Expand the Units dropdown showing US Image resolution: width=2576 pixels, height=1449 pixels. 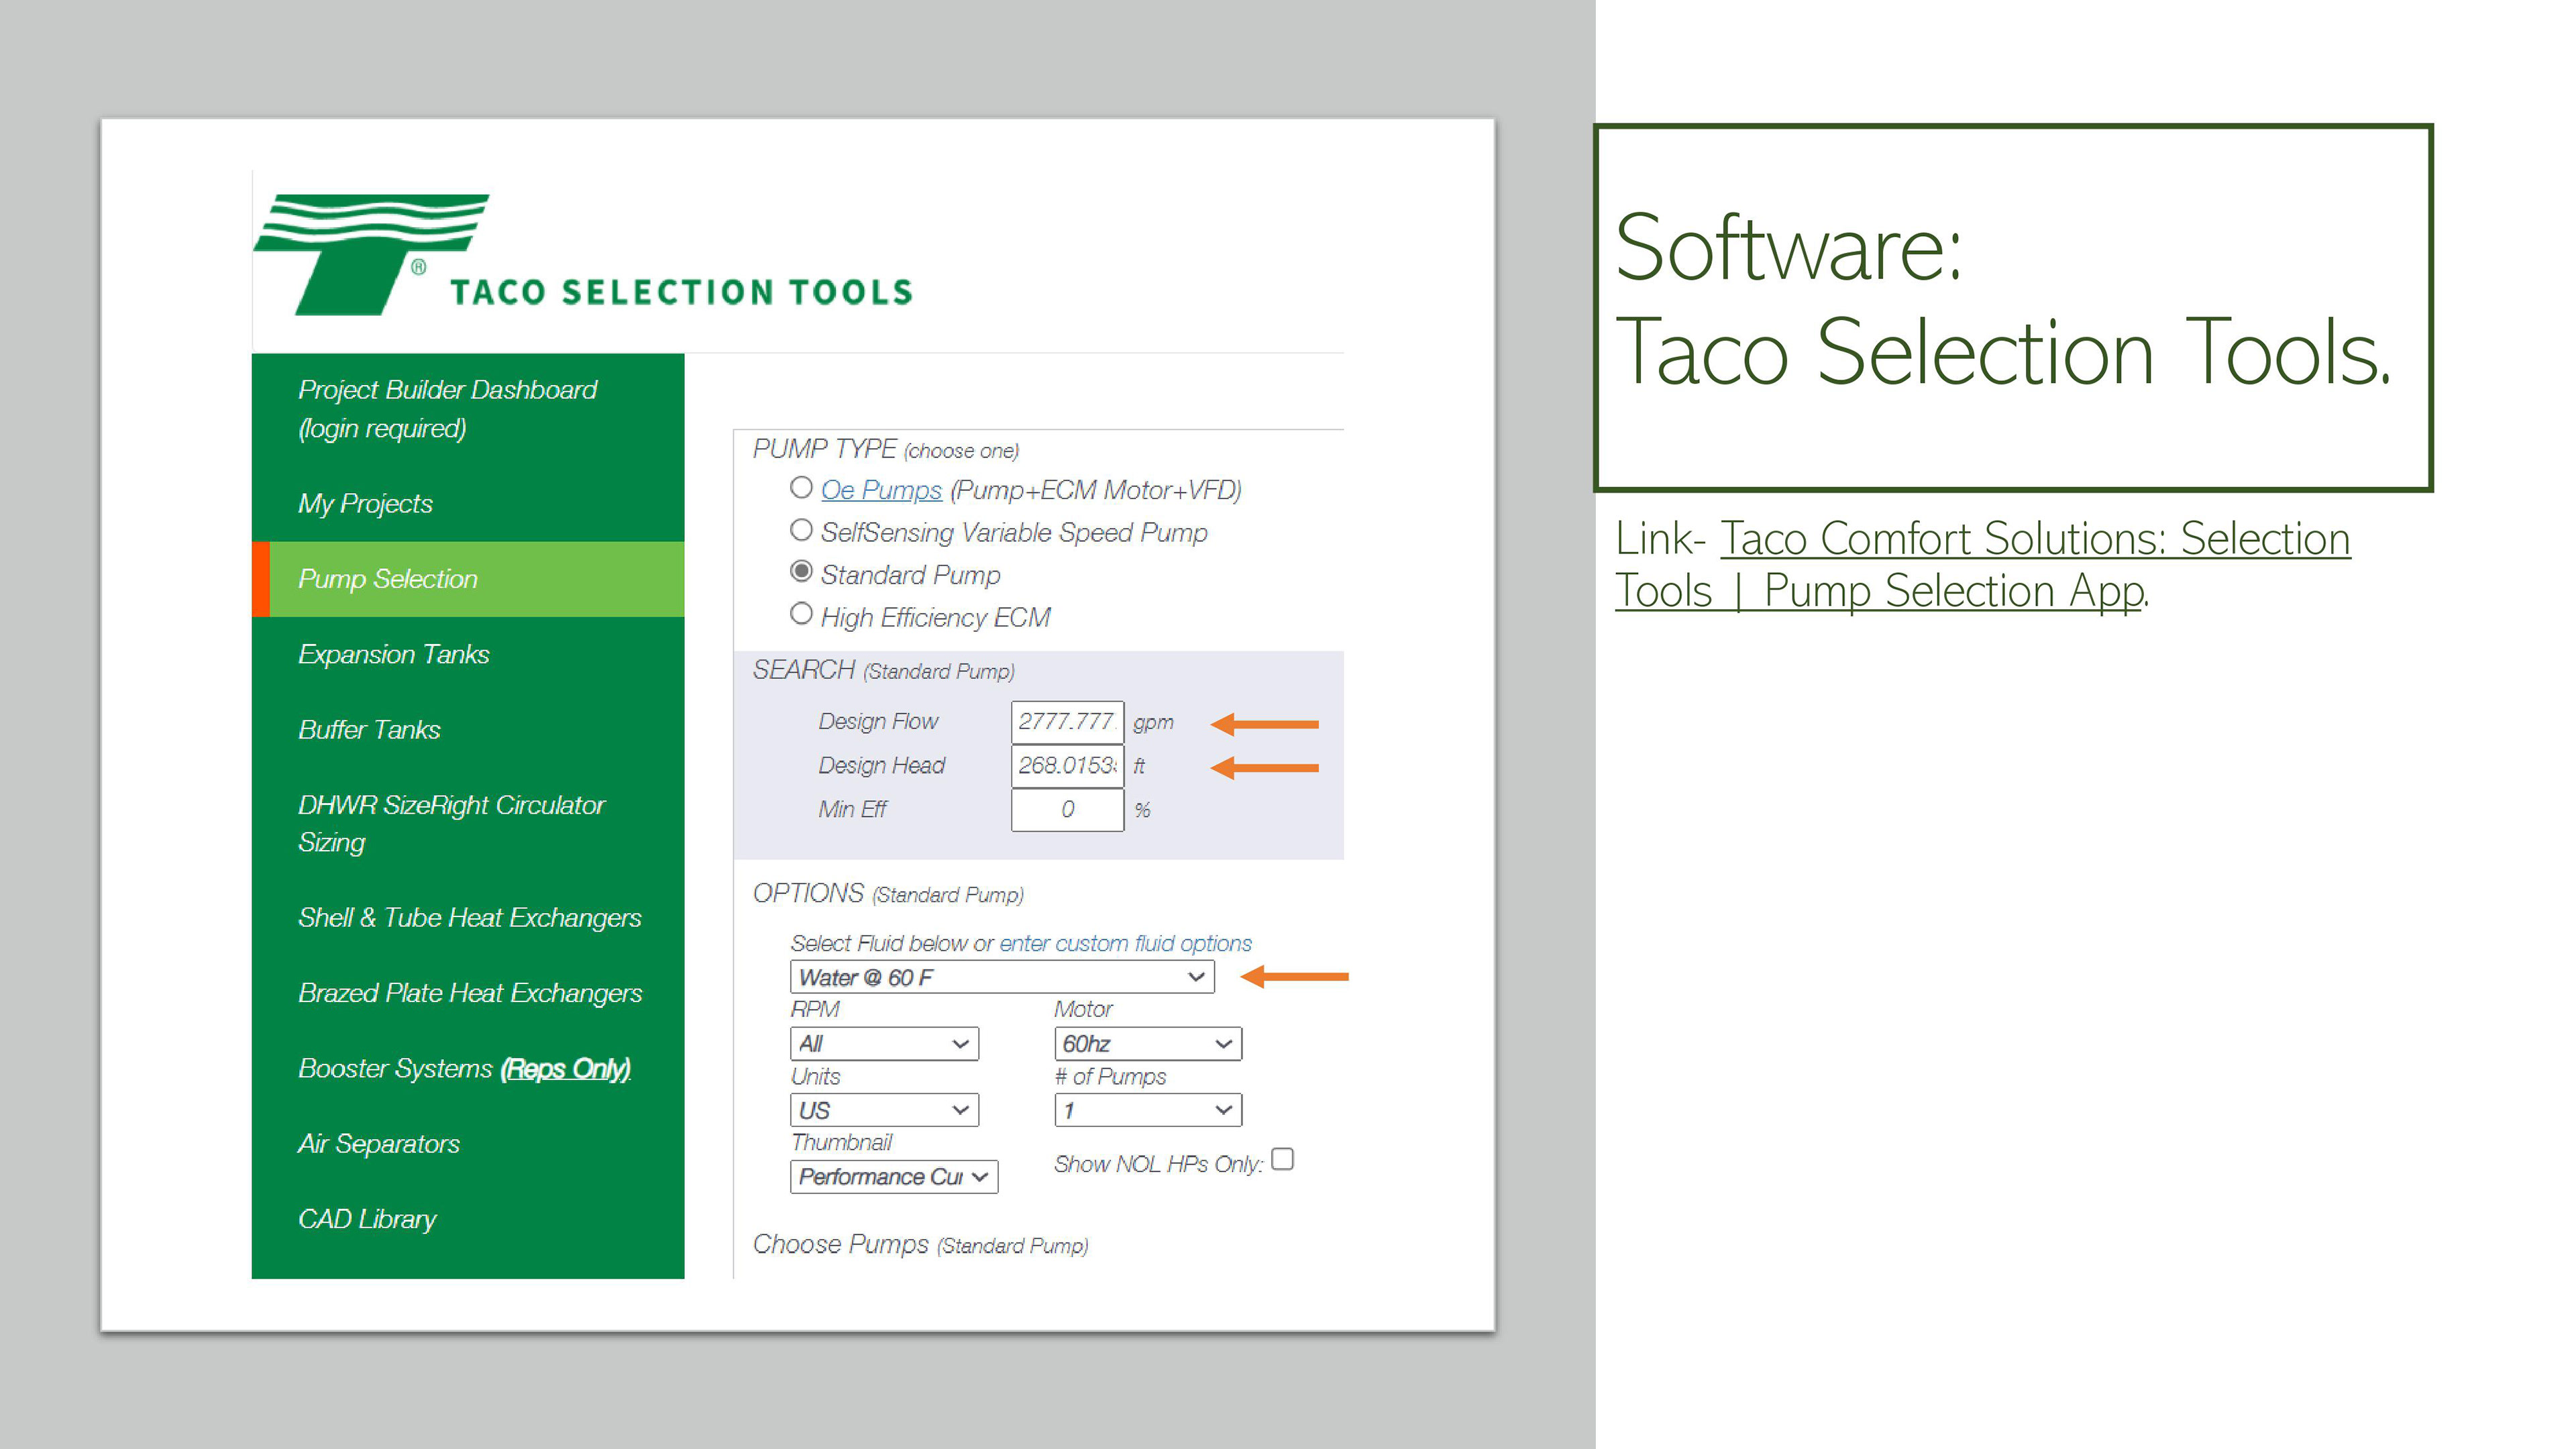click(883, 1110)
